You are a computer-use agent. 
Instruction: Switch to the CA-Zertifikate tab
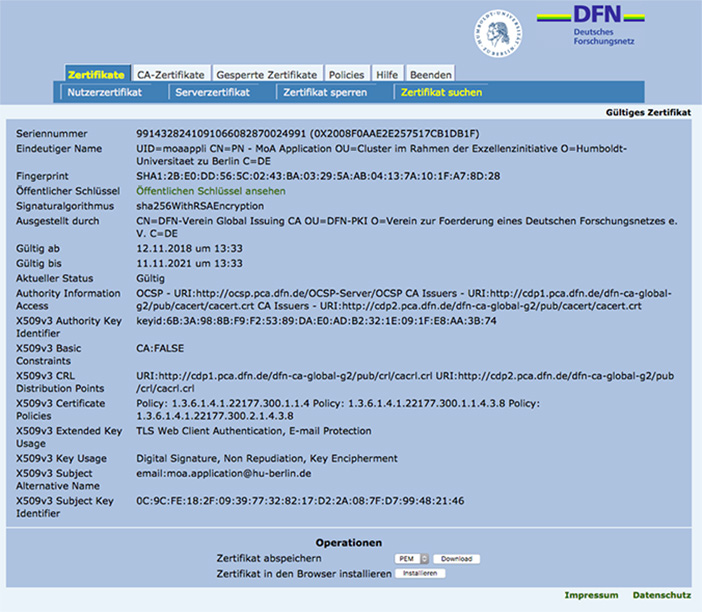click(x=170, y=75)
